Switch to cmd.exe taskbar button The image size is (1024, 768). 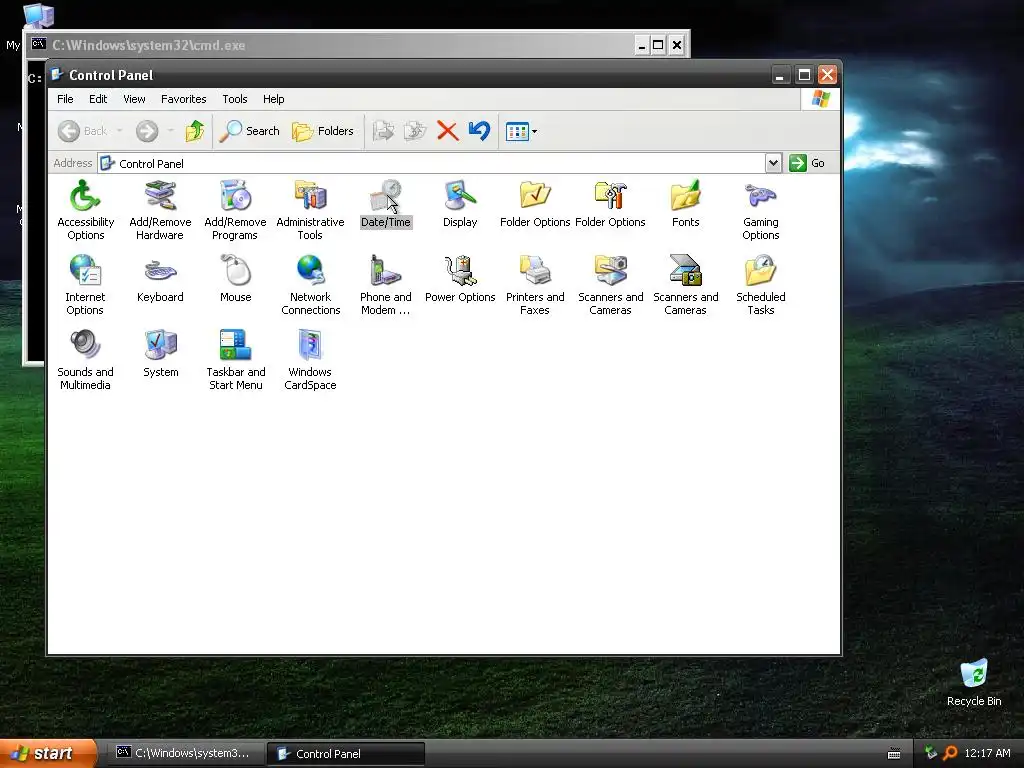(x=184, y=753)
